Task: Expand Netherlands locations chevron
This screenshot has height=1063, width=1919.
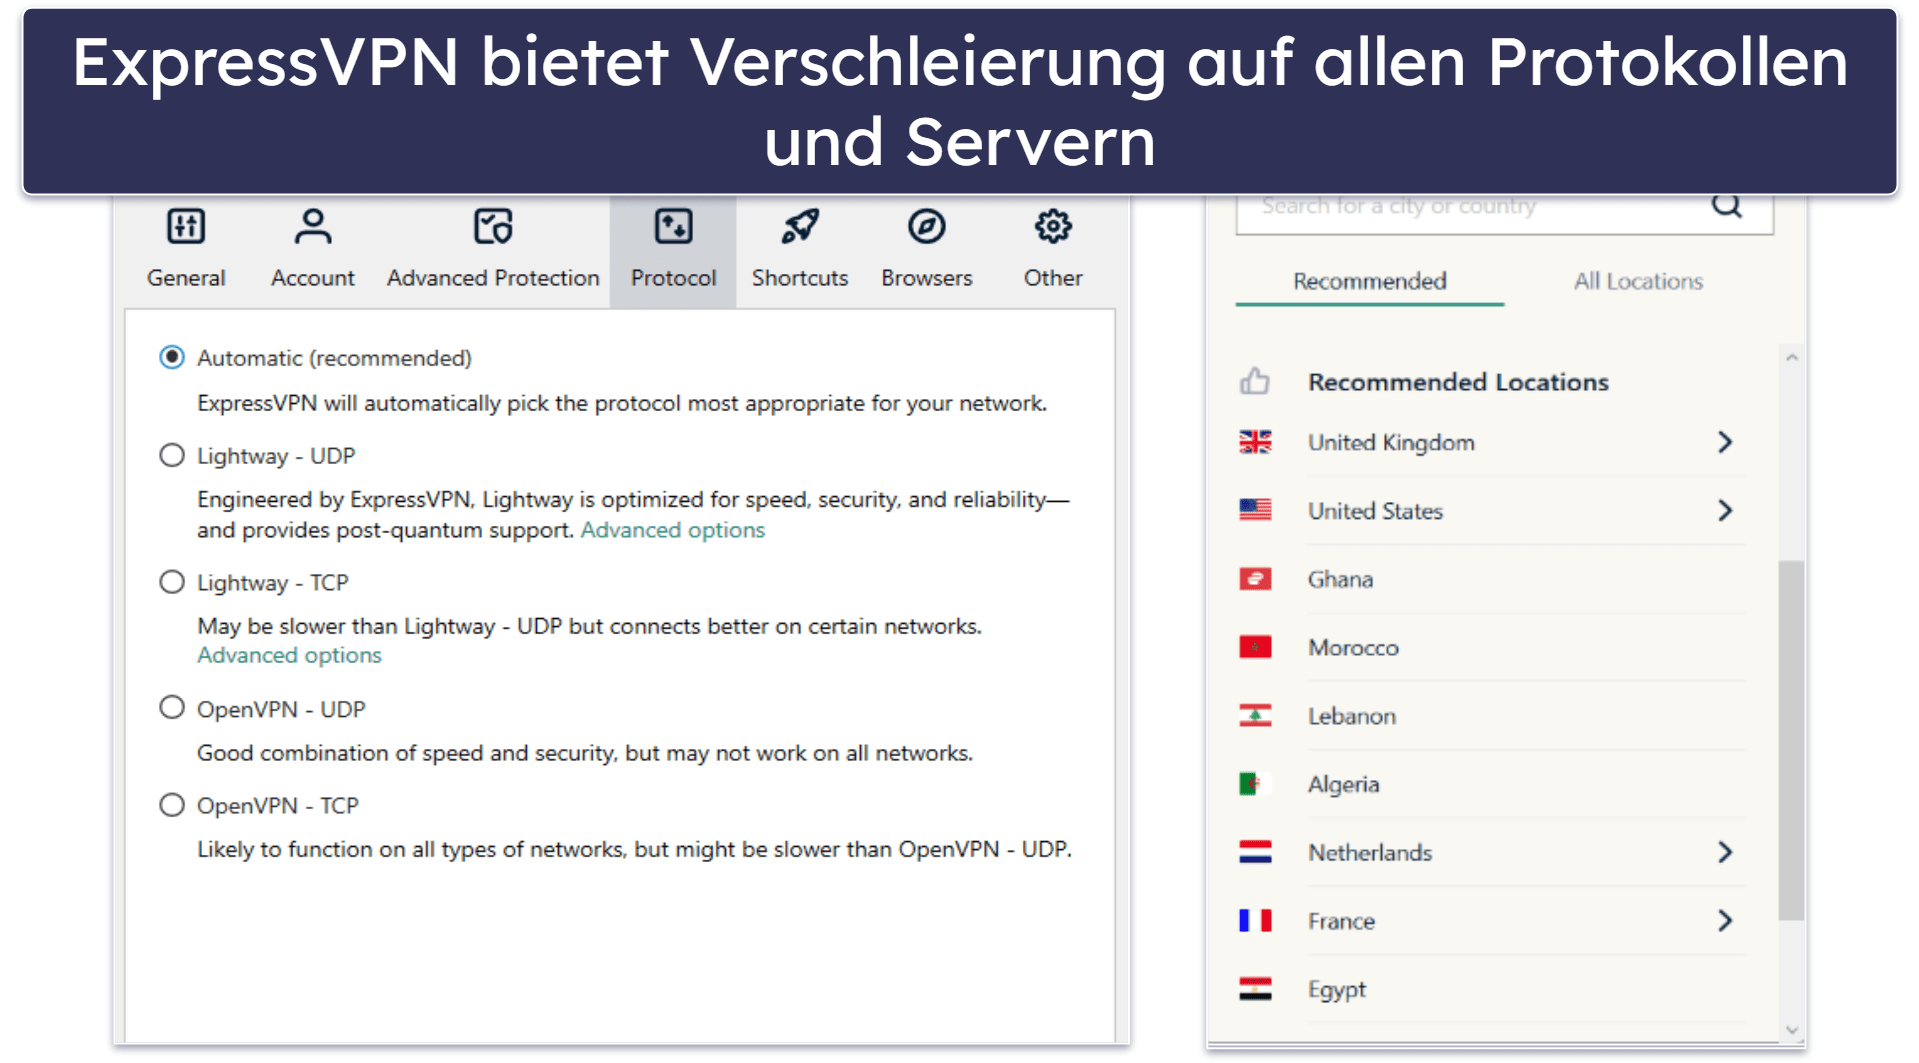Action: [1725, 852]
